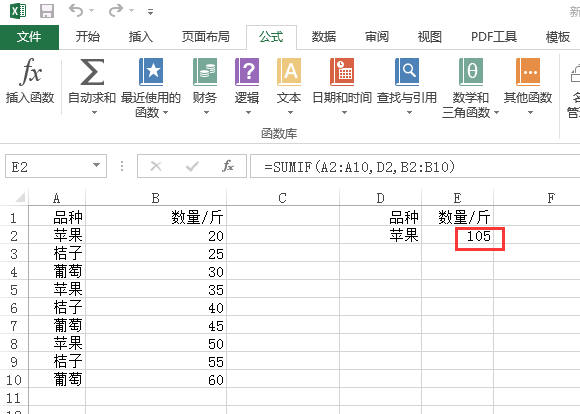The width and height of the screenshot is (580, 414).
Task: Expand the Undo history dropdown arrow
Action: [91, 11]
